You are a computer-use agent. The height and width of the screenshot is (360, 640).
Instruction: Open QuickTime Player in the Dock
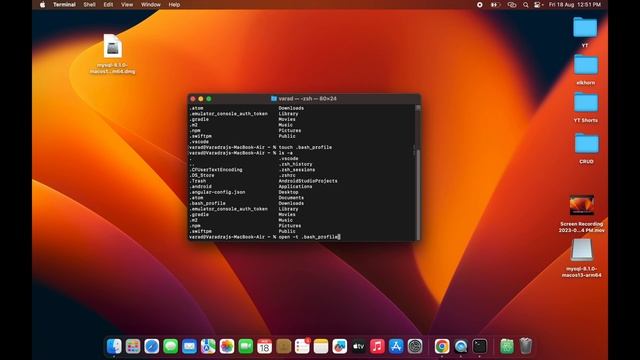point(461,346)
